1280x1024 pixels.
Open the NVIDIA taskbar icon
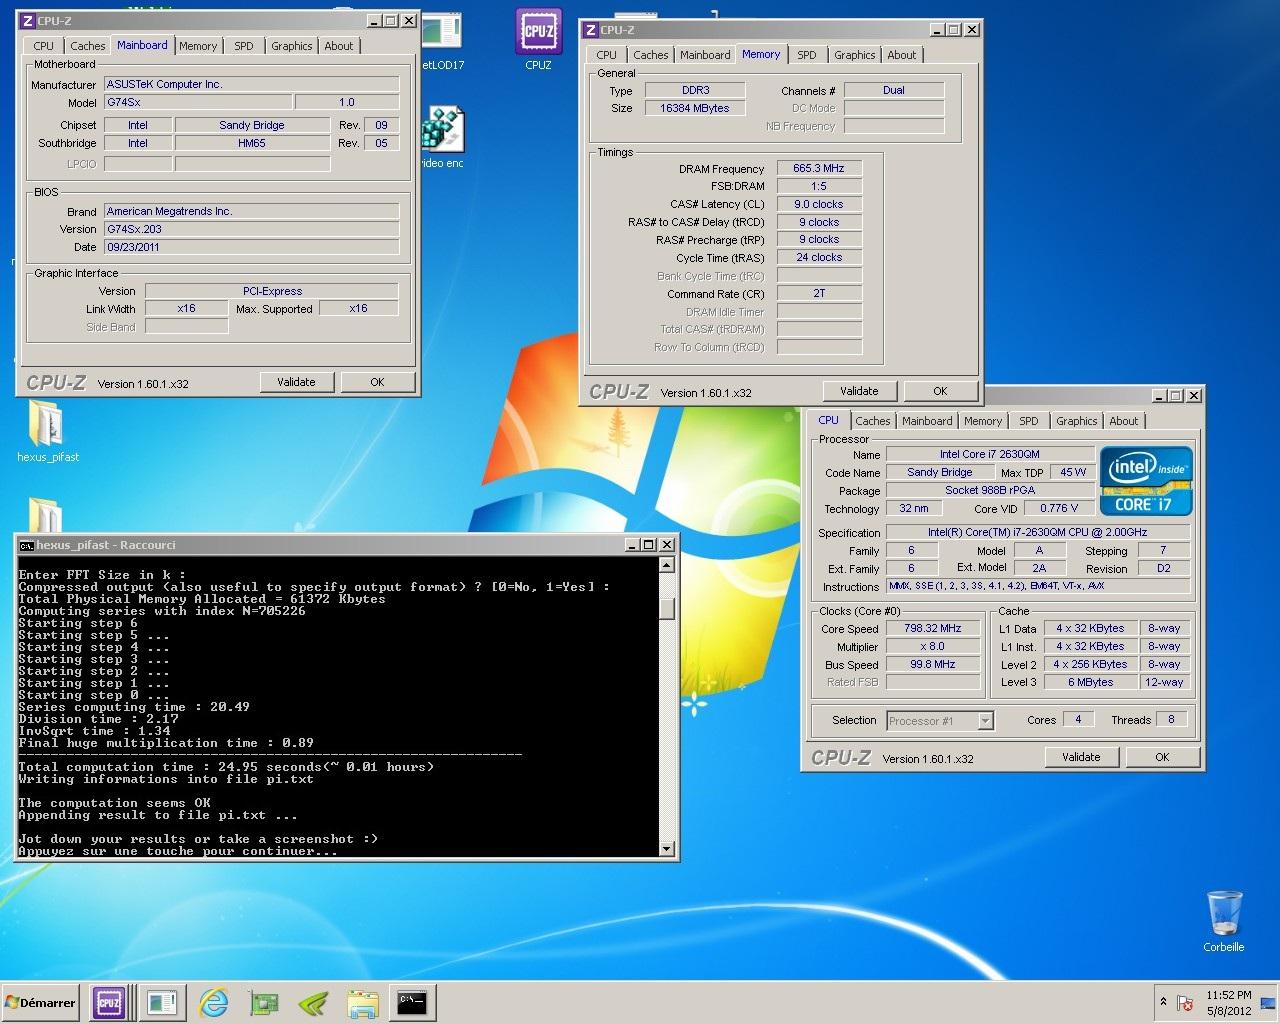314,1002
